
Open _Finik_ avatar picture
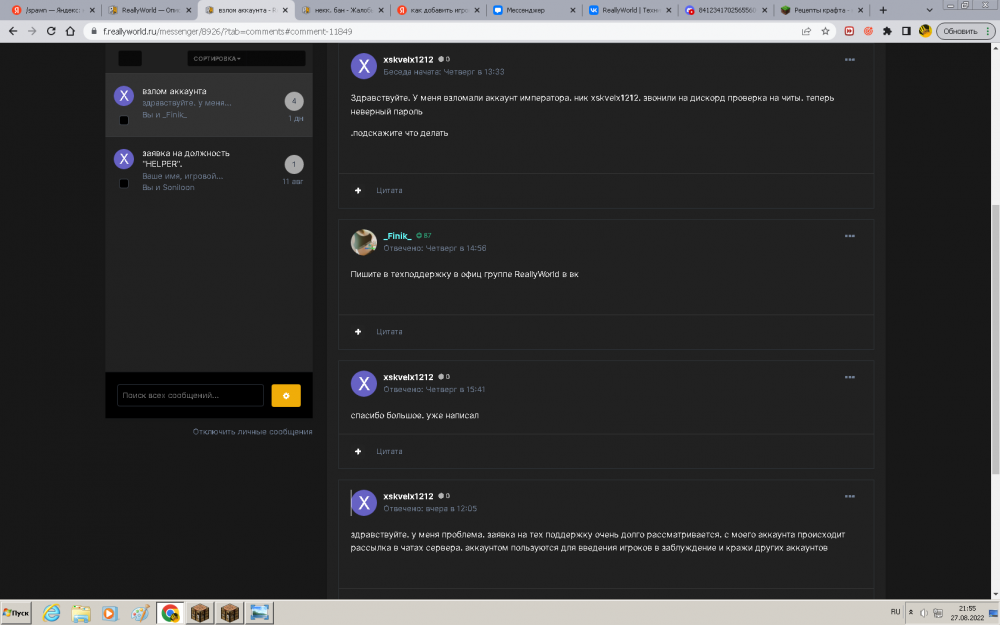pos(364,242)
